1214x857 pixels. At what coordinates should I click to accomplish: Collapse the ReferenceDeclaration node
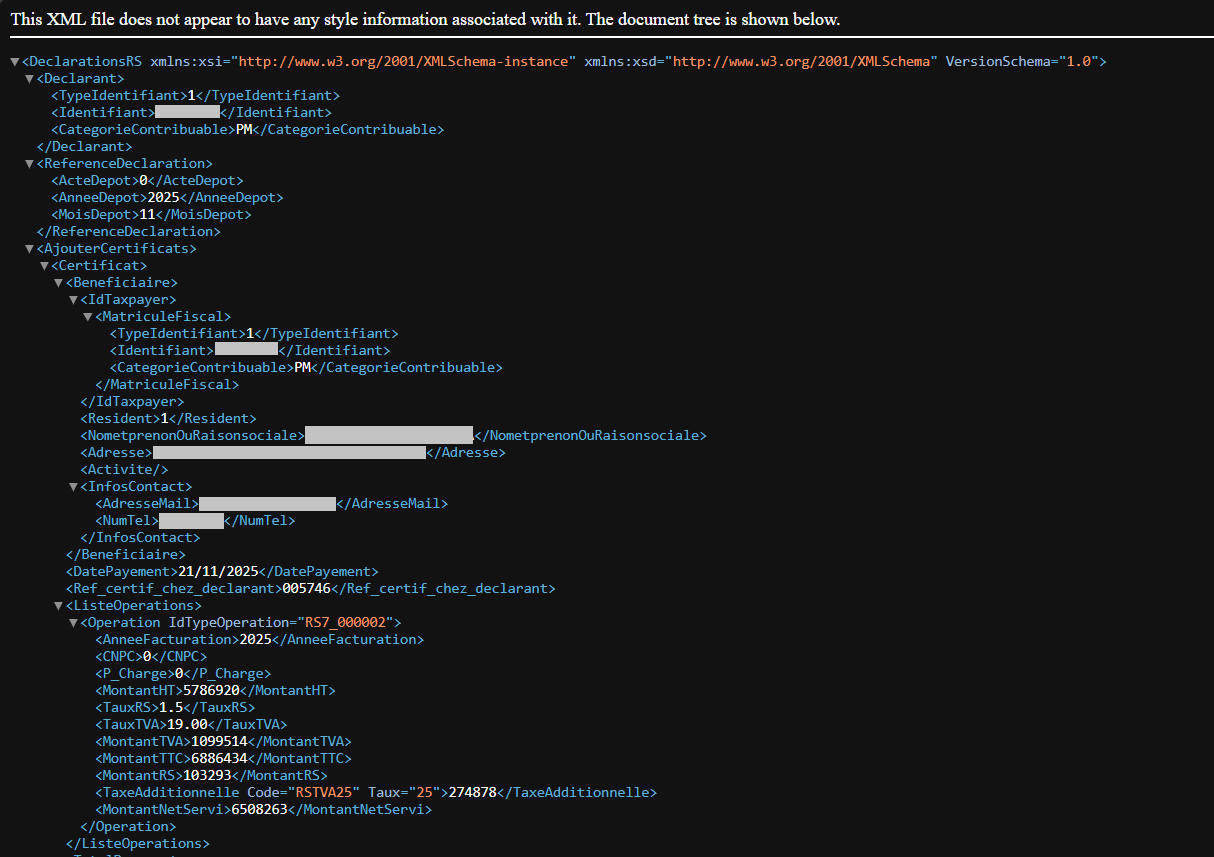[29, 164]
